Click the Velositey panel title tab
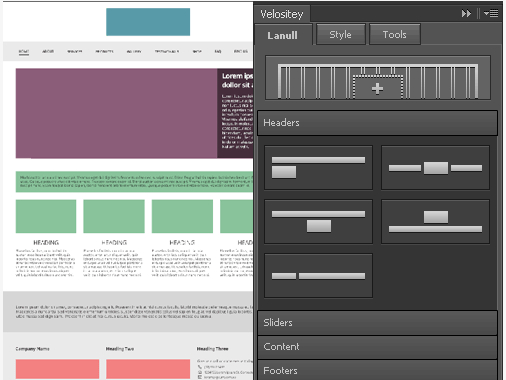The width and height of the screenshot is (506, 380). click(282, 14)
